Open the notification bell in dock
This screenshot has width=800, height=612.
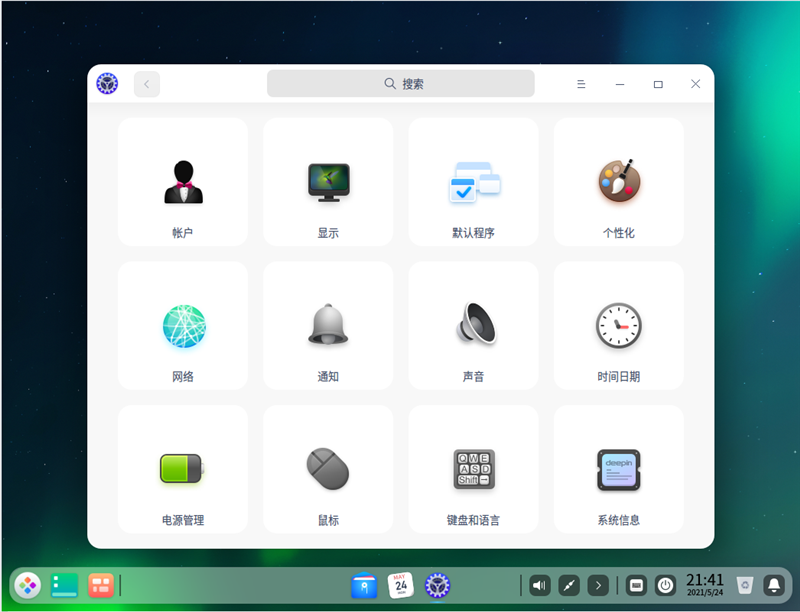tap(773, 585)
